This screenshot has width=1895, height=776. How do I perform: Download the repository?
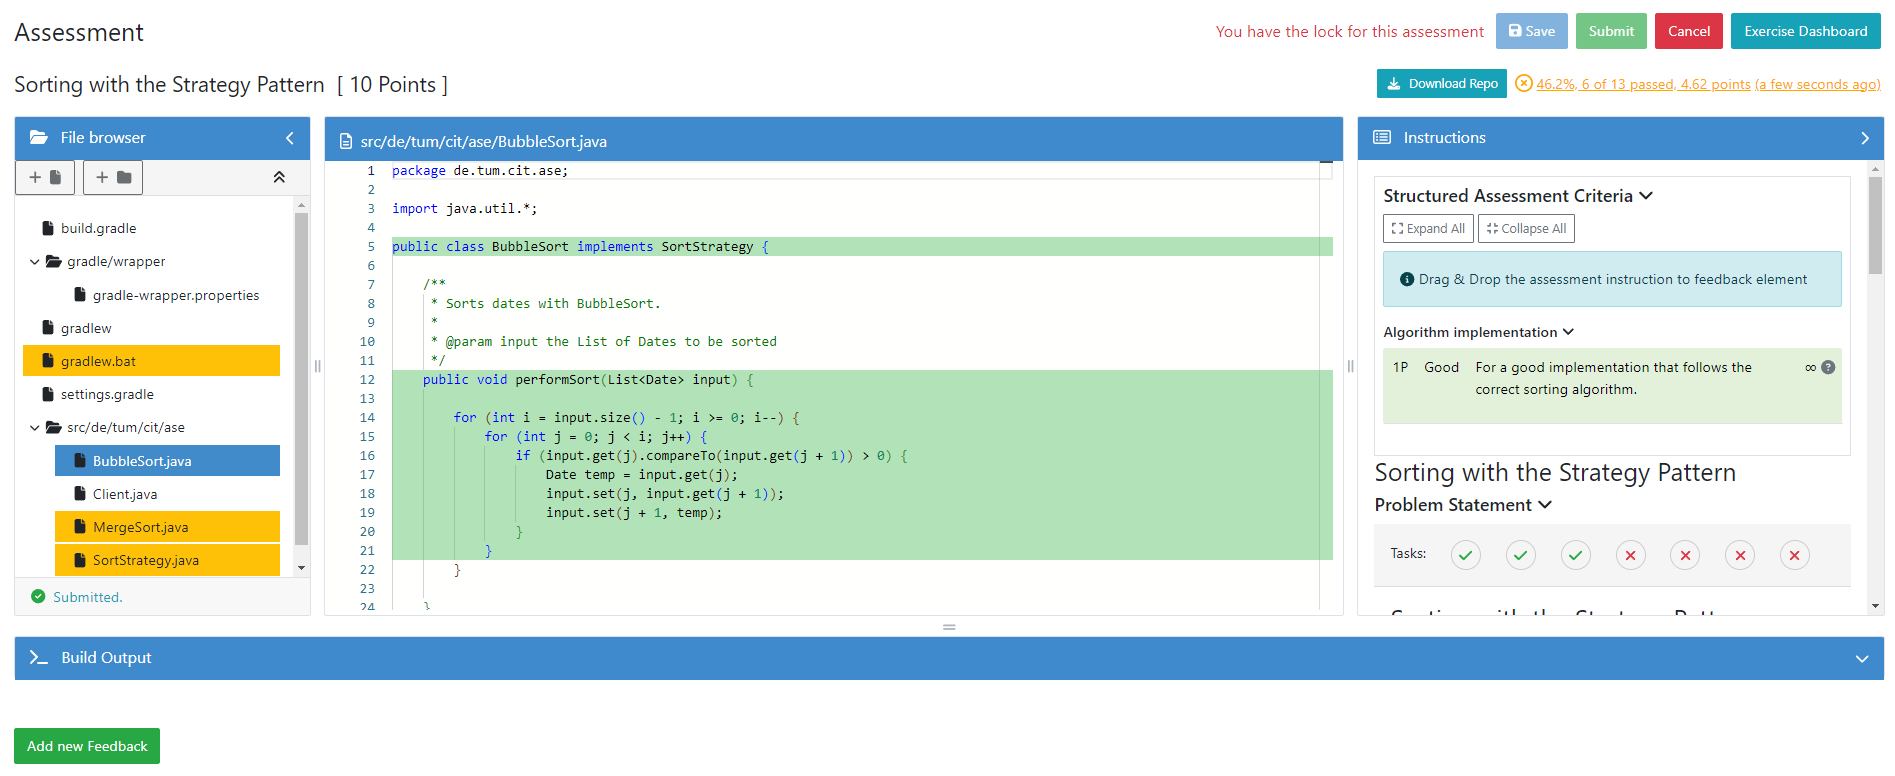pos(1441,84)
